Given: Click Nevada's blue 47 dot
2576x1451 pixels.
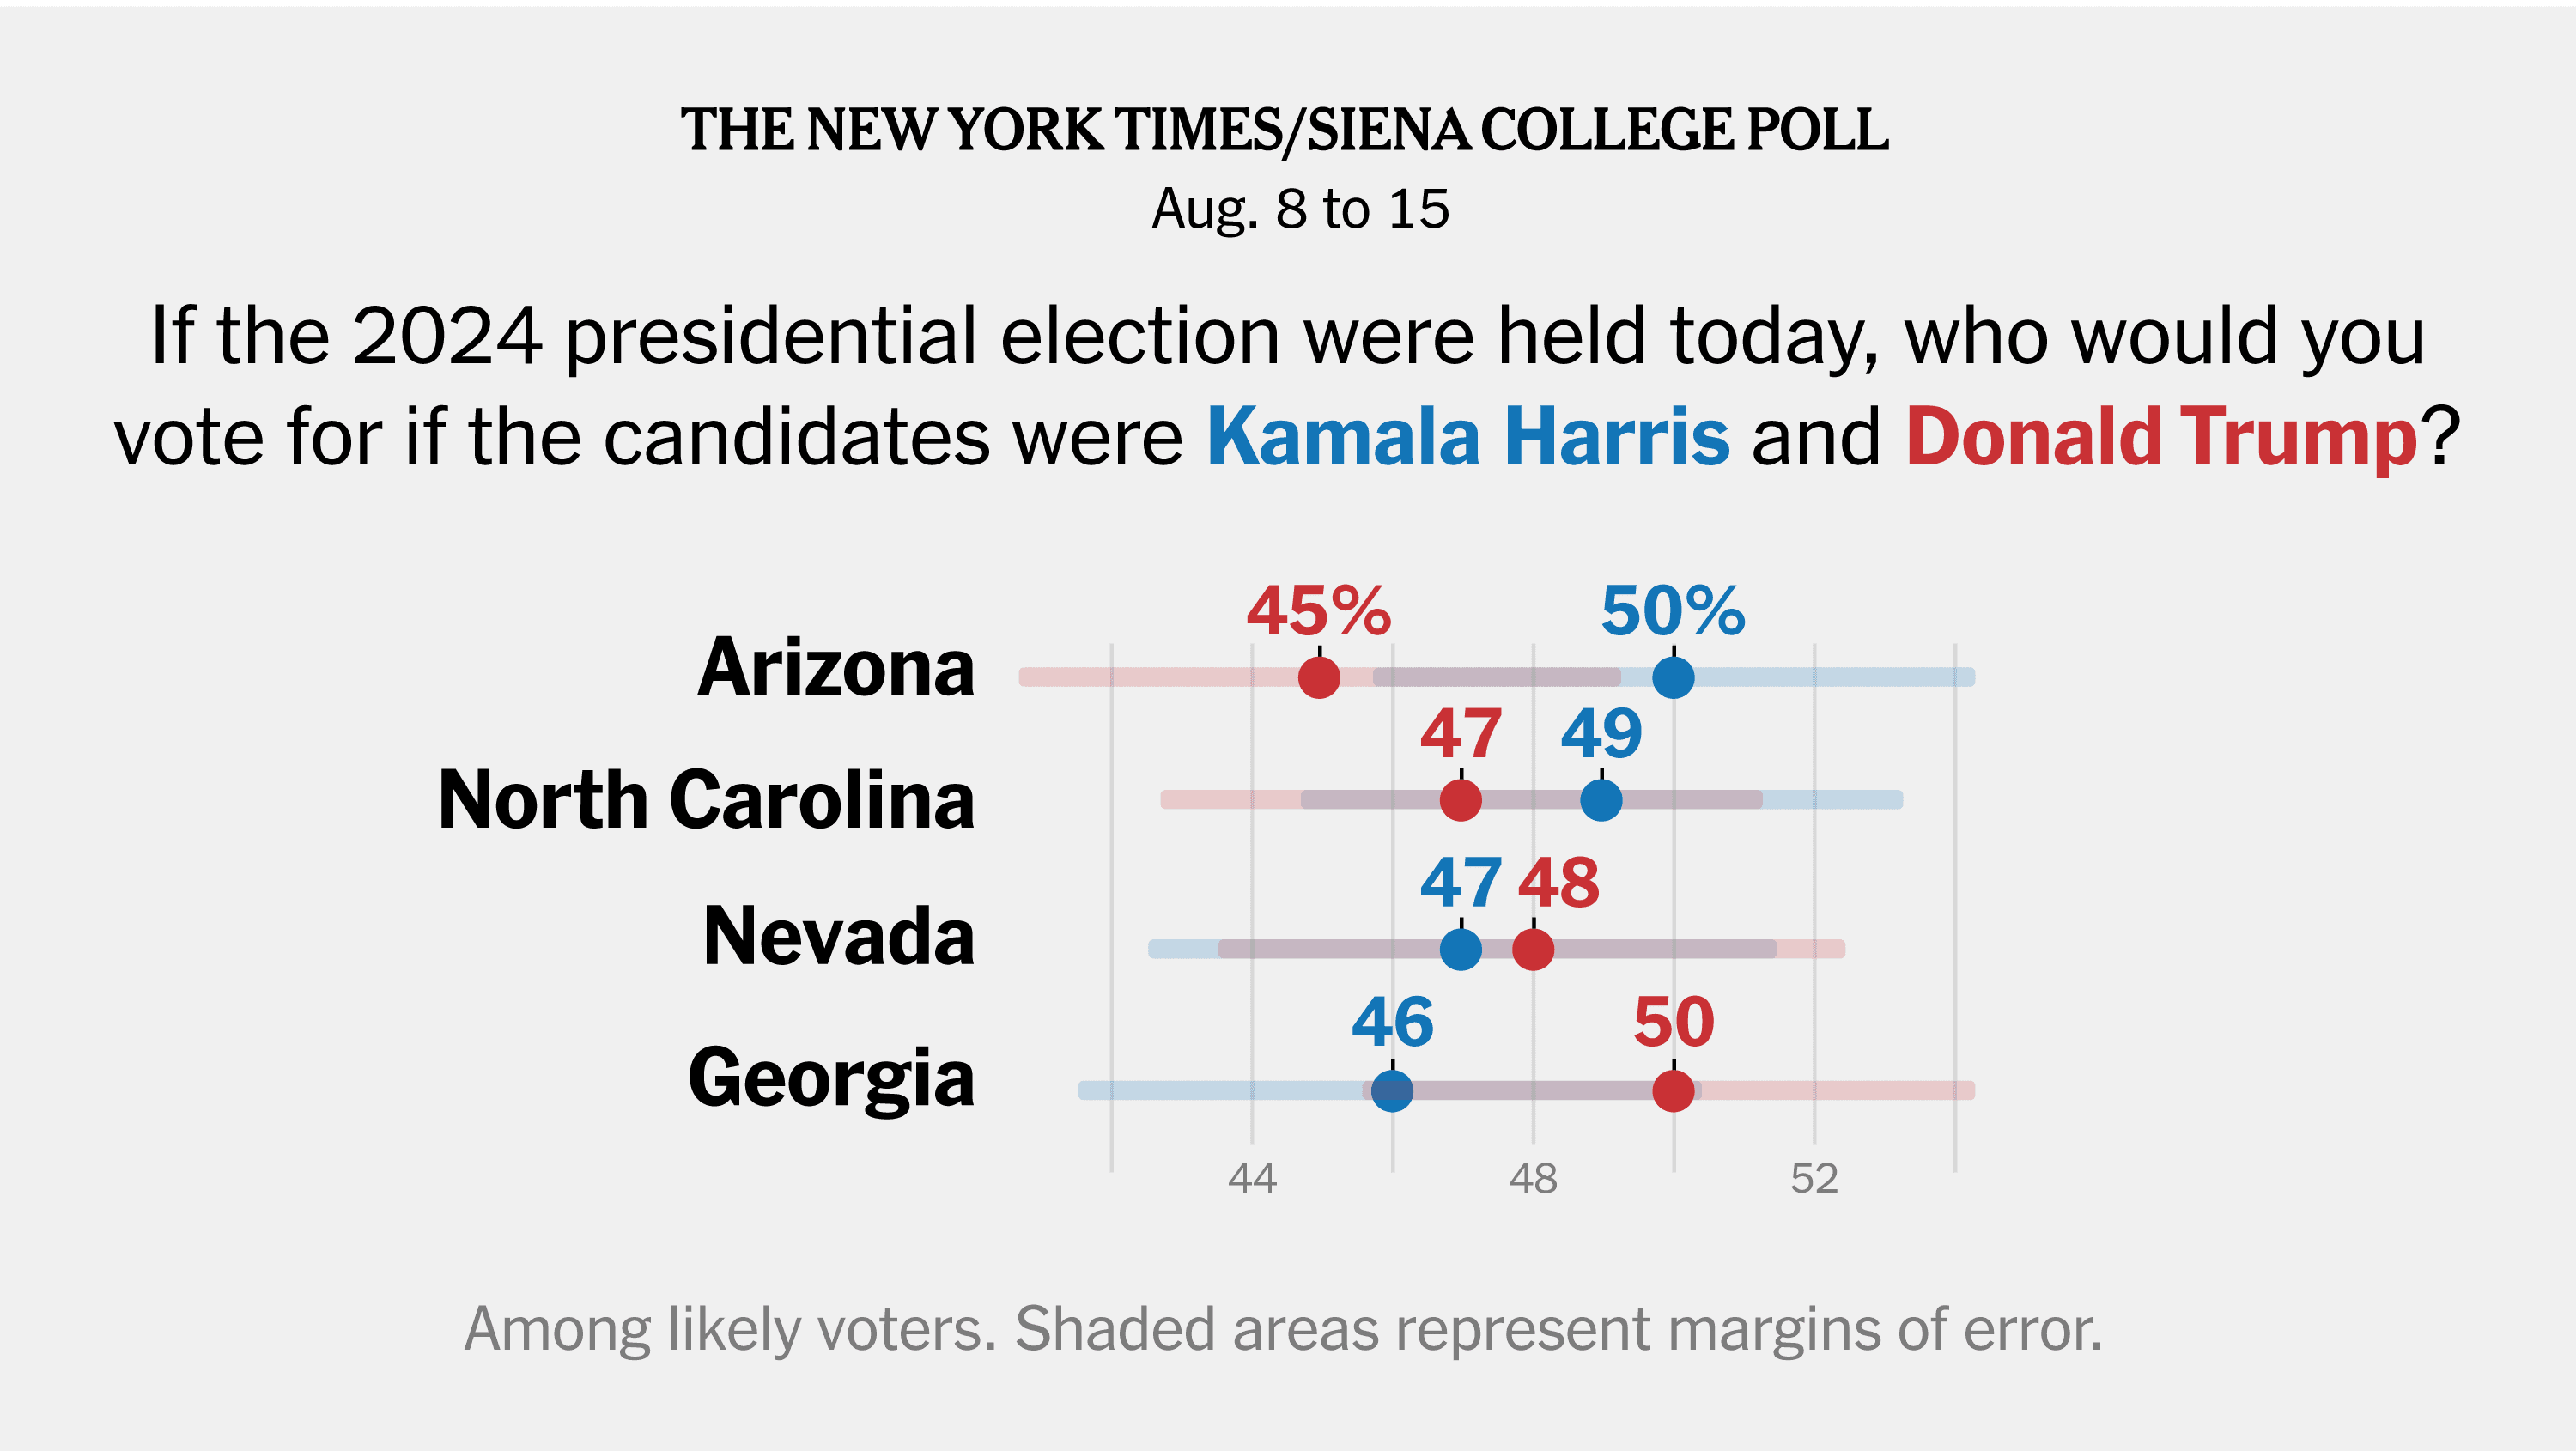Looking at the screenshot, I should point(1461,949).
